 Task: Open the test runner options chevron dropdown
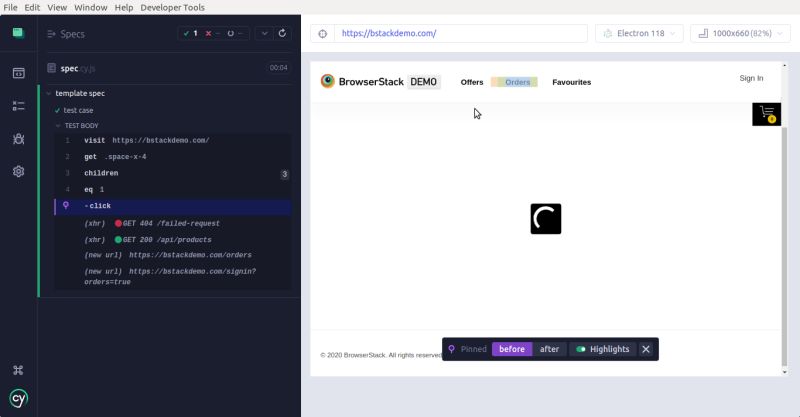click(264, 33)
